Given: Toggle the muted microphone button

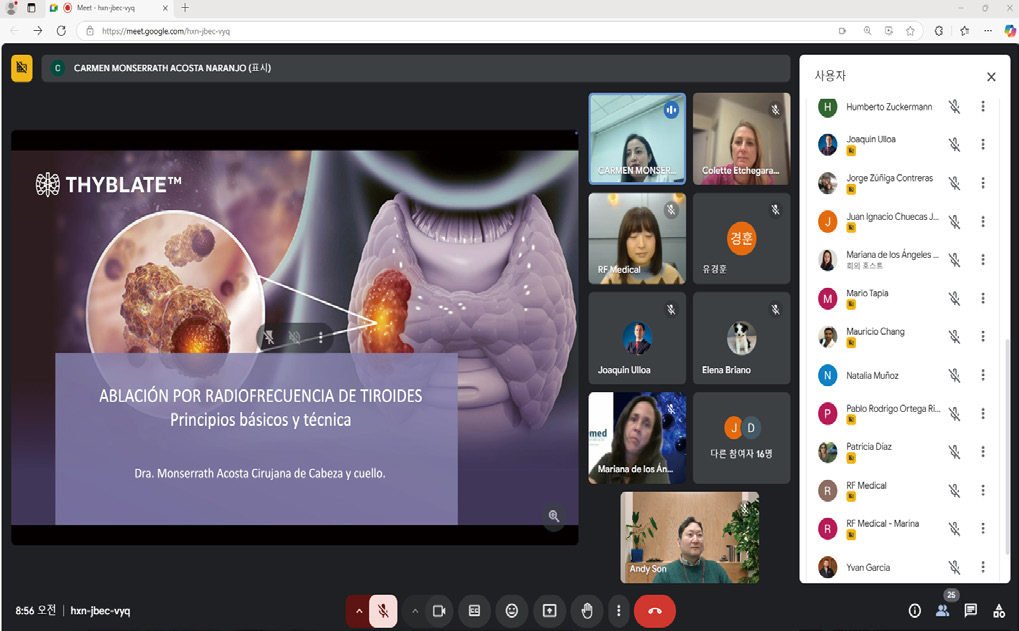Looking at the screenshot, I should click(x=383, y=611).
